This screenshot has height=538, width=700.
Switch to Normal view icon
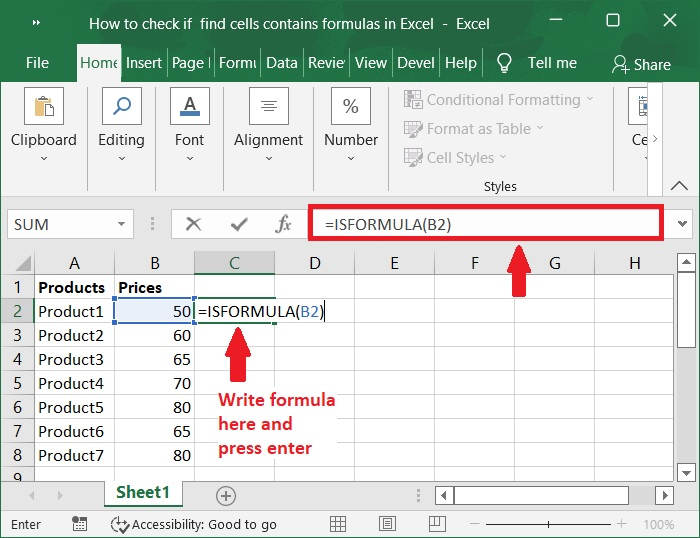tap(338, 524)
